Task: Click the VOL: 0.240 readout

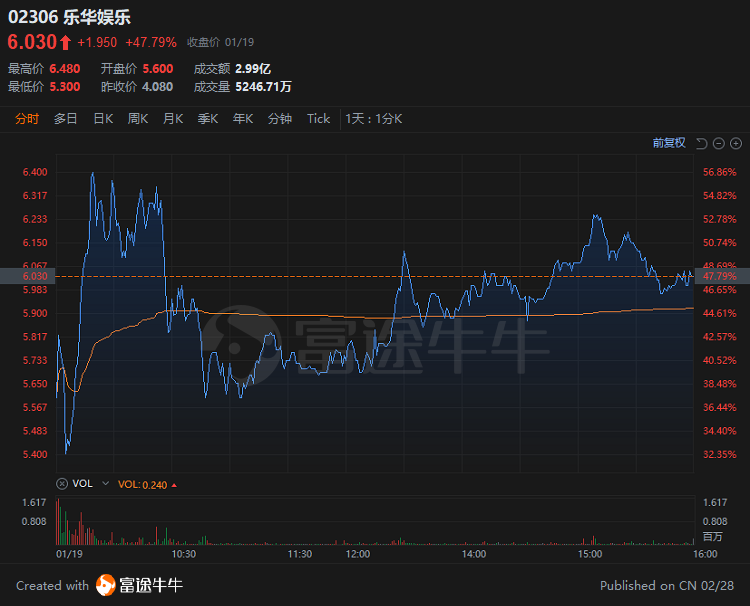Action: click(143, 485)
